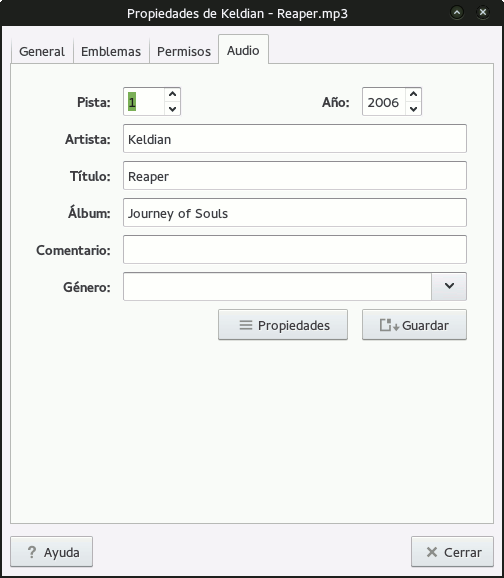Expand the Género dropdown arrow
The image size is (504, 578).
point(449,286)
